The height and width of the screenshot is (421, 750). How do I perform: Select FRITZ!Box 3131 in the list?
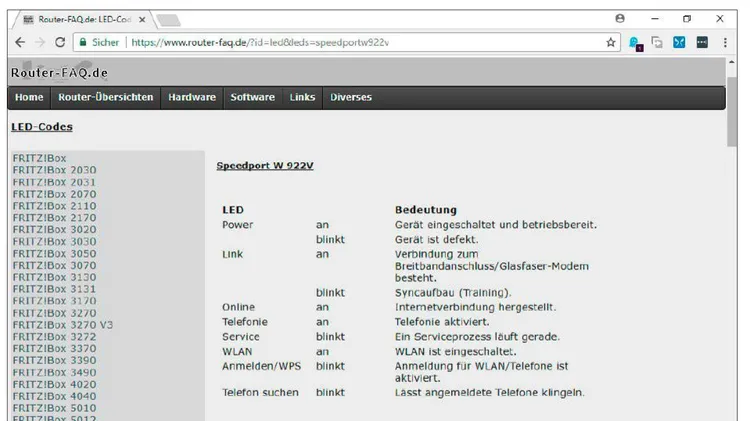click(55, 289)
